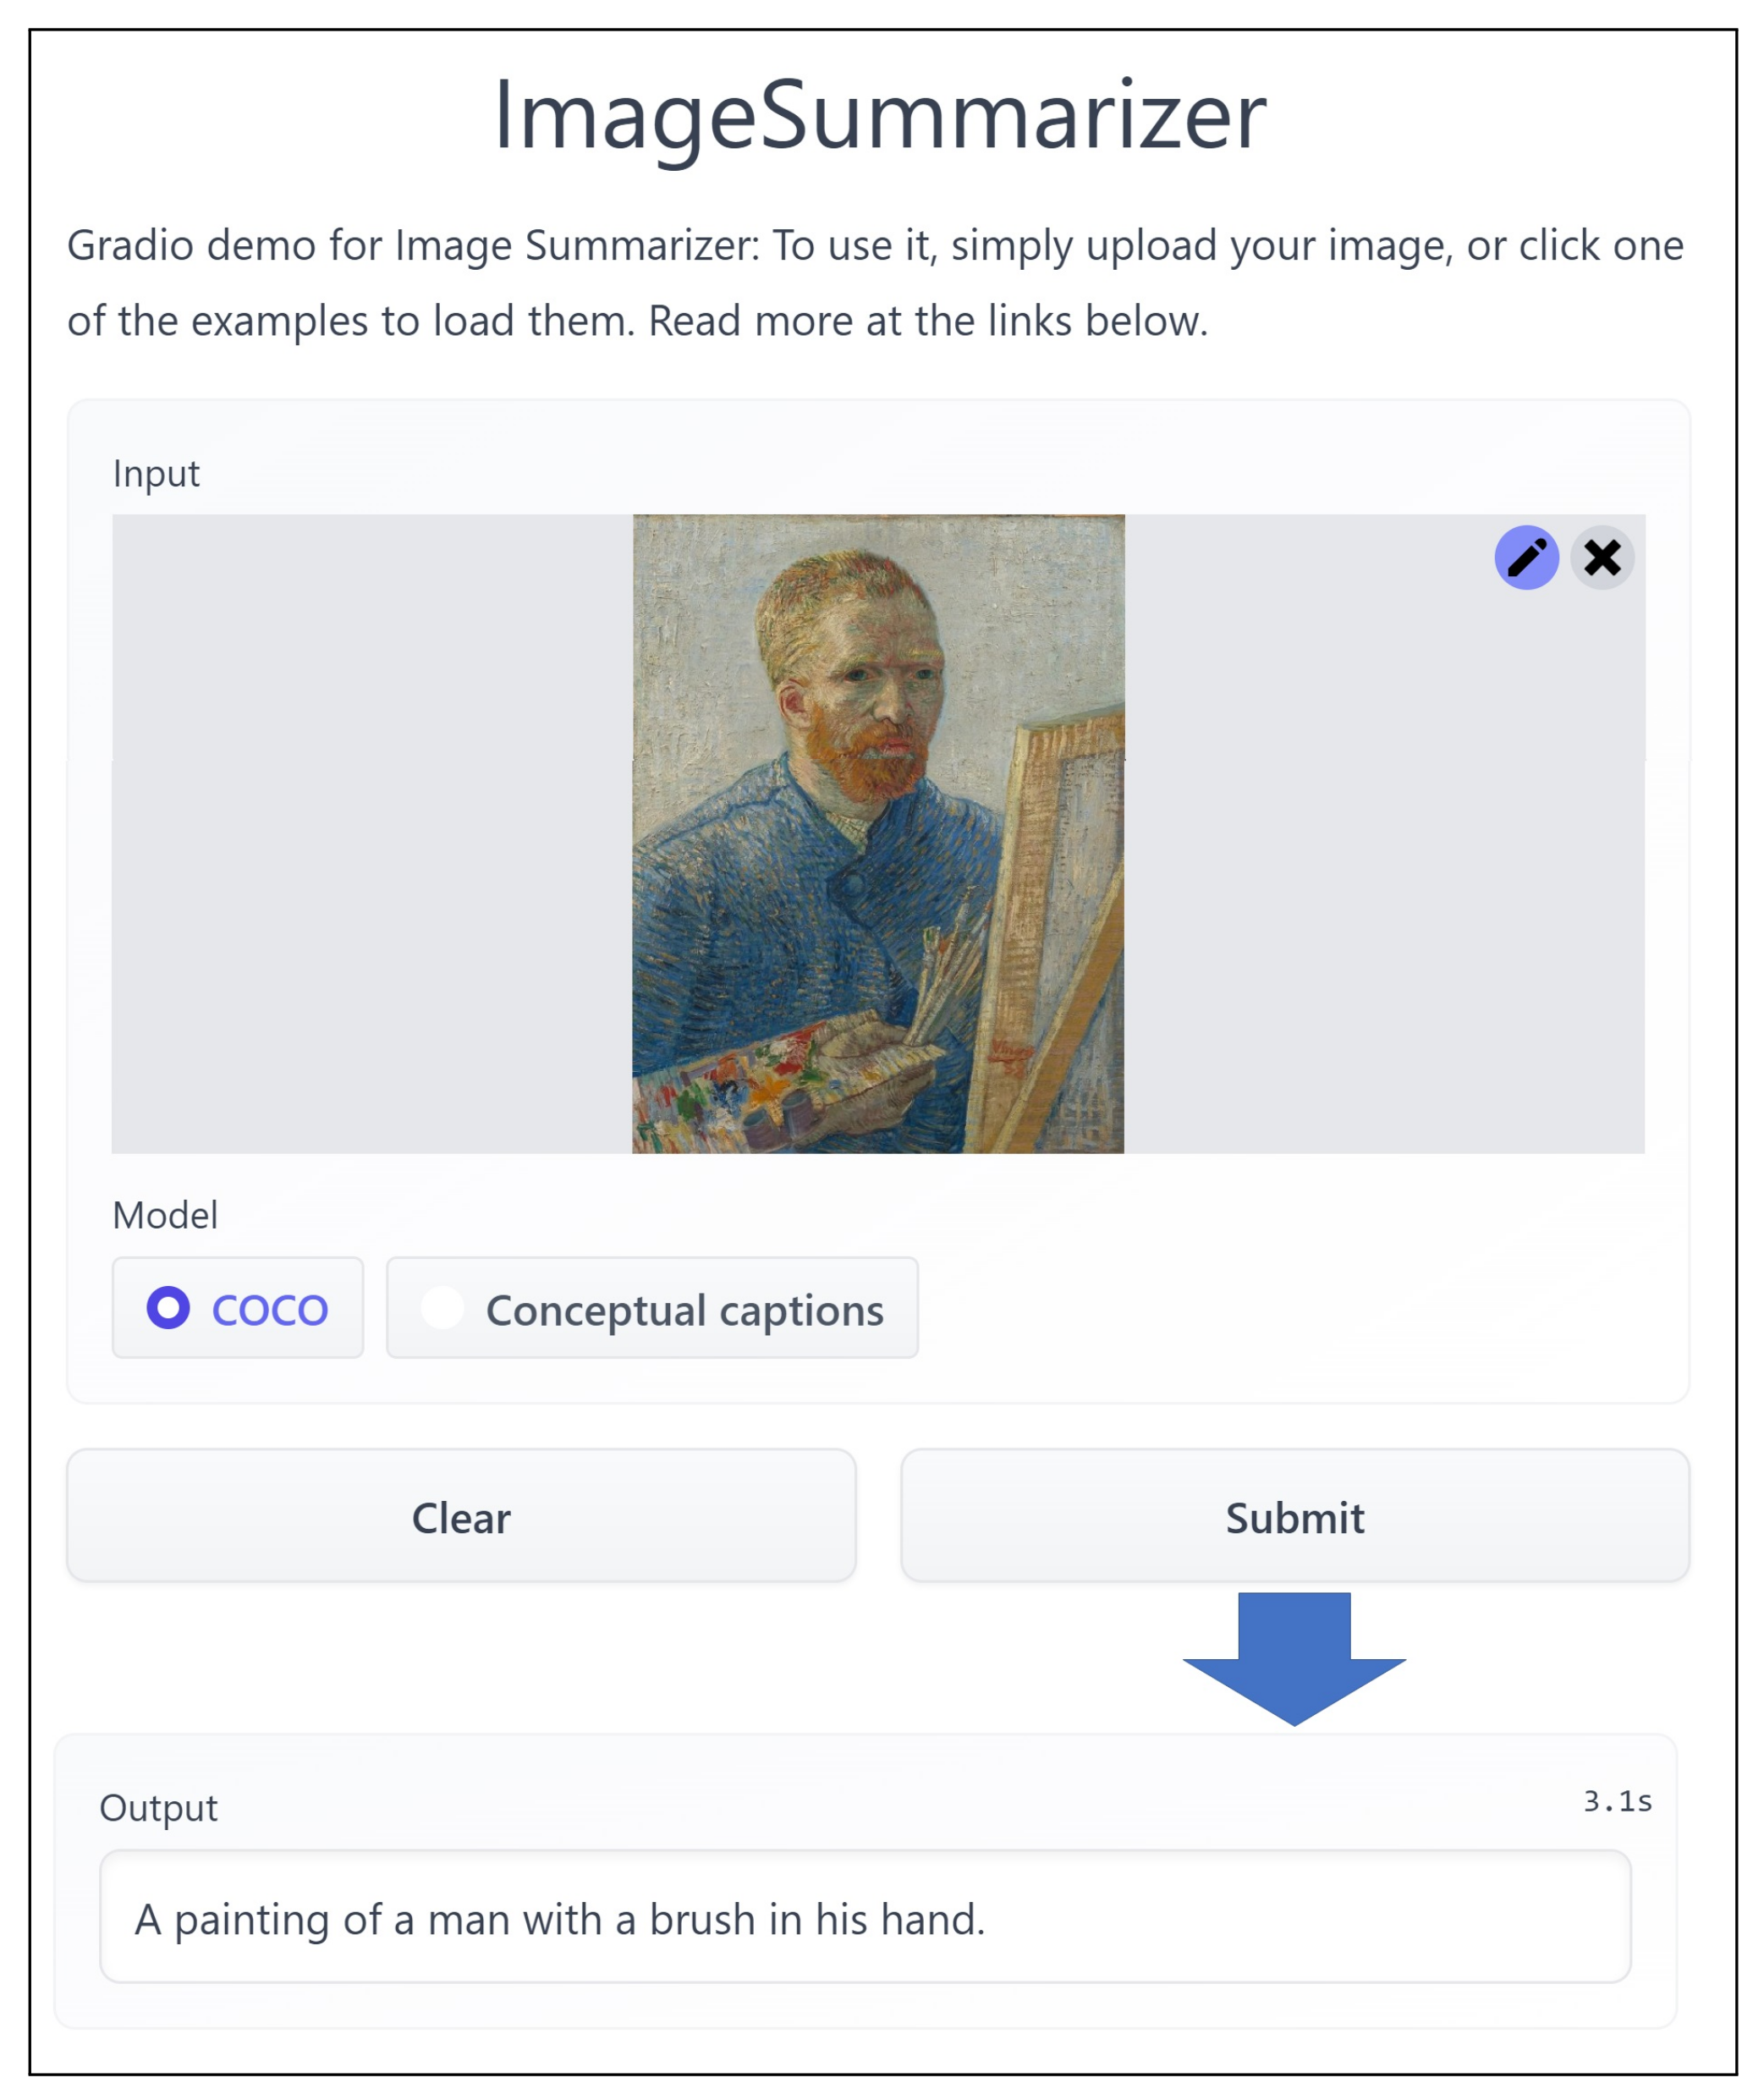
Task: Click the "Input" section label
Action: click(x=156, y=473)
